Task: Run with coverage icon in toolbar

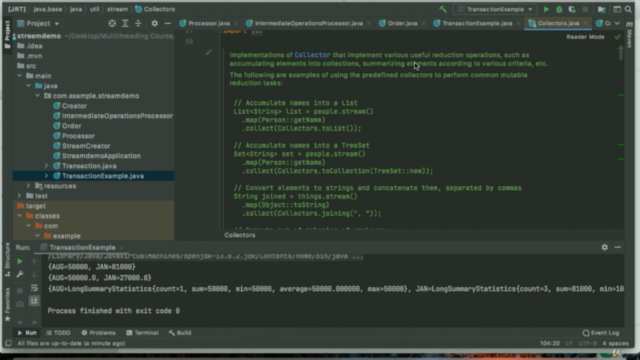Action: click(x=572, y=9)
